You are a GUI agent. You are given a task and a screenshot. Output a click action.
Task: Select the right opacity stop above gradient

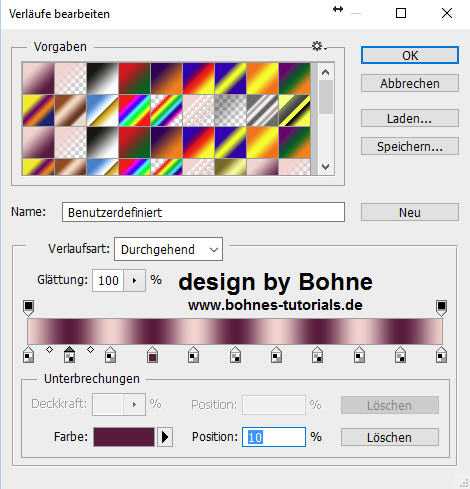pyautogui.click(x=441, y=308)
